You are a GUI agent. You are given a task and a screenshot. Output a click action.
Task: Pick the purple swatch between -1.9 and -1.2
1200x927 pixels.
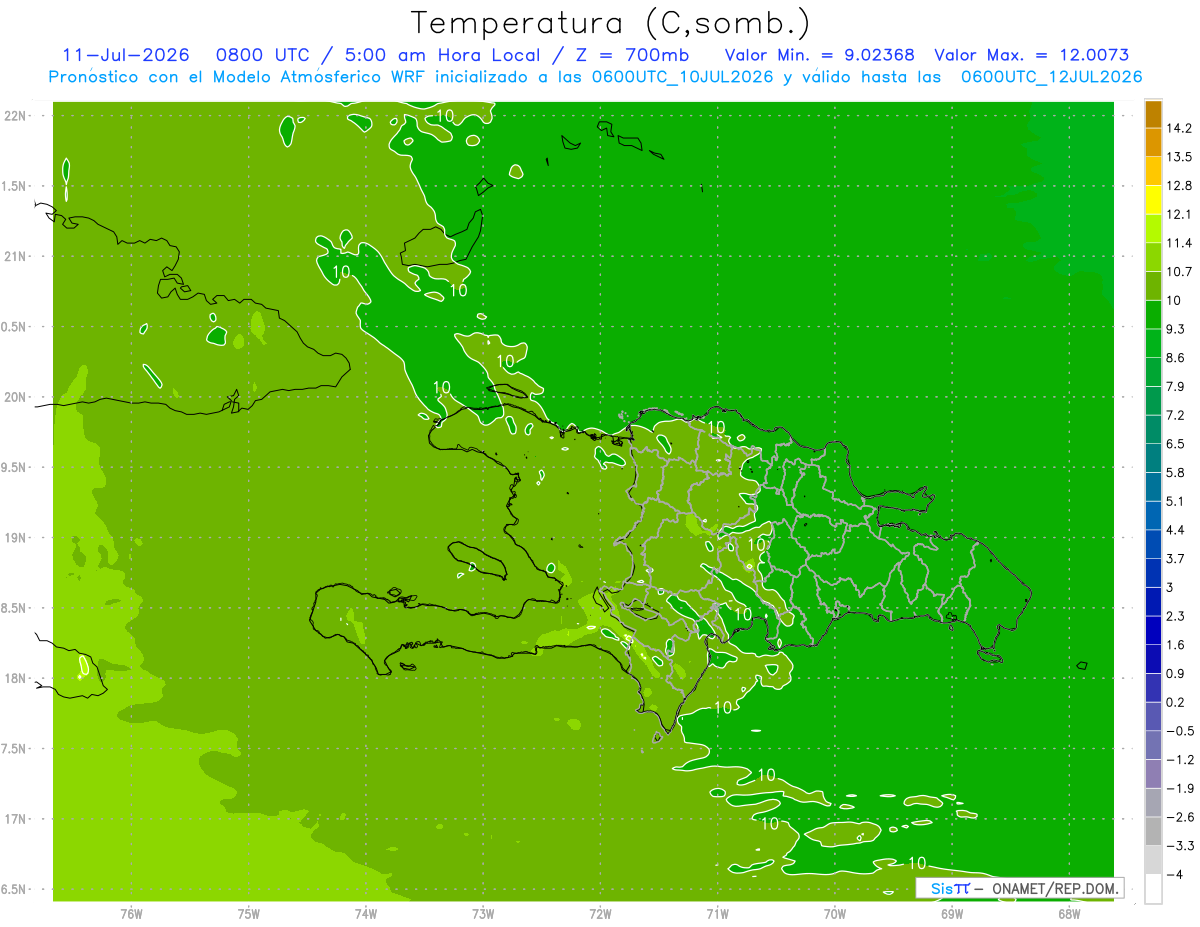[1153, 774]
